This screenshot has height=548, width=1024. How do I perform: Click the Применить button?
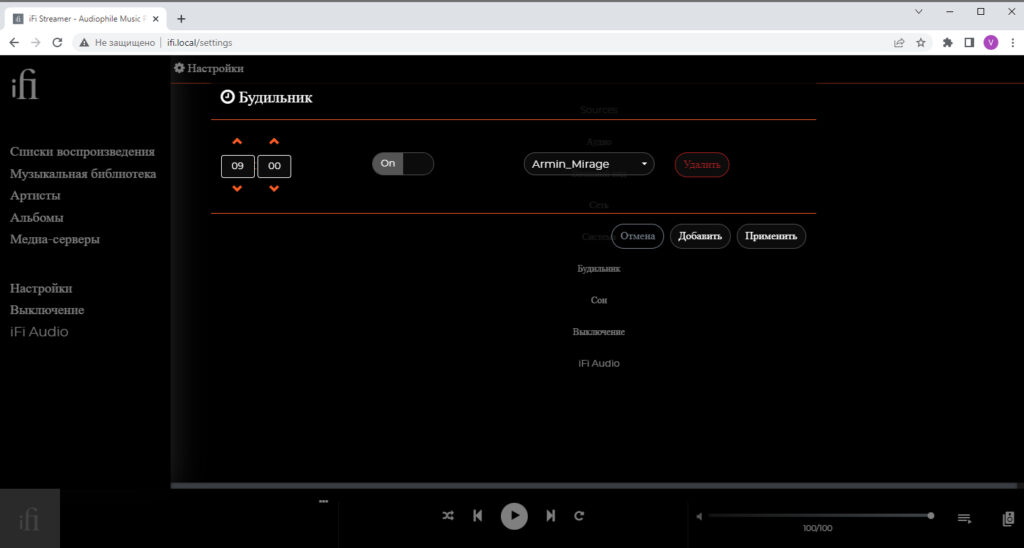click(x=771, y=236)
